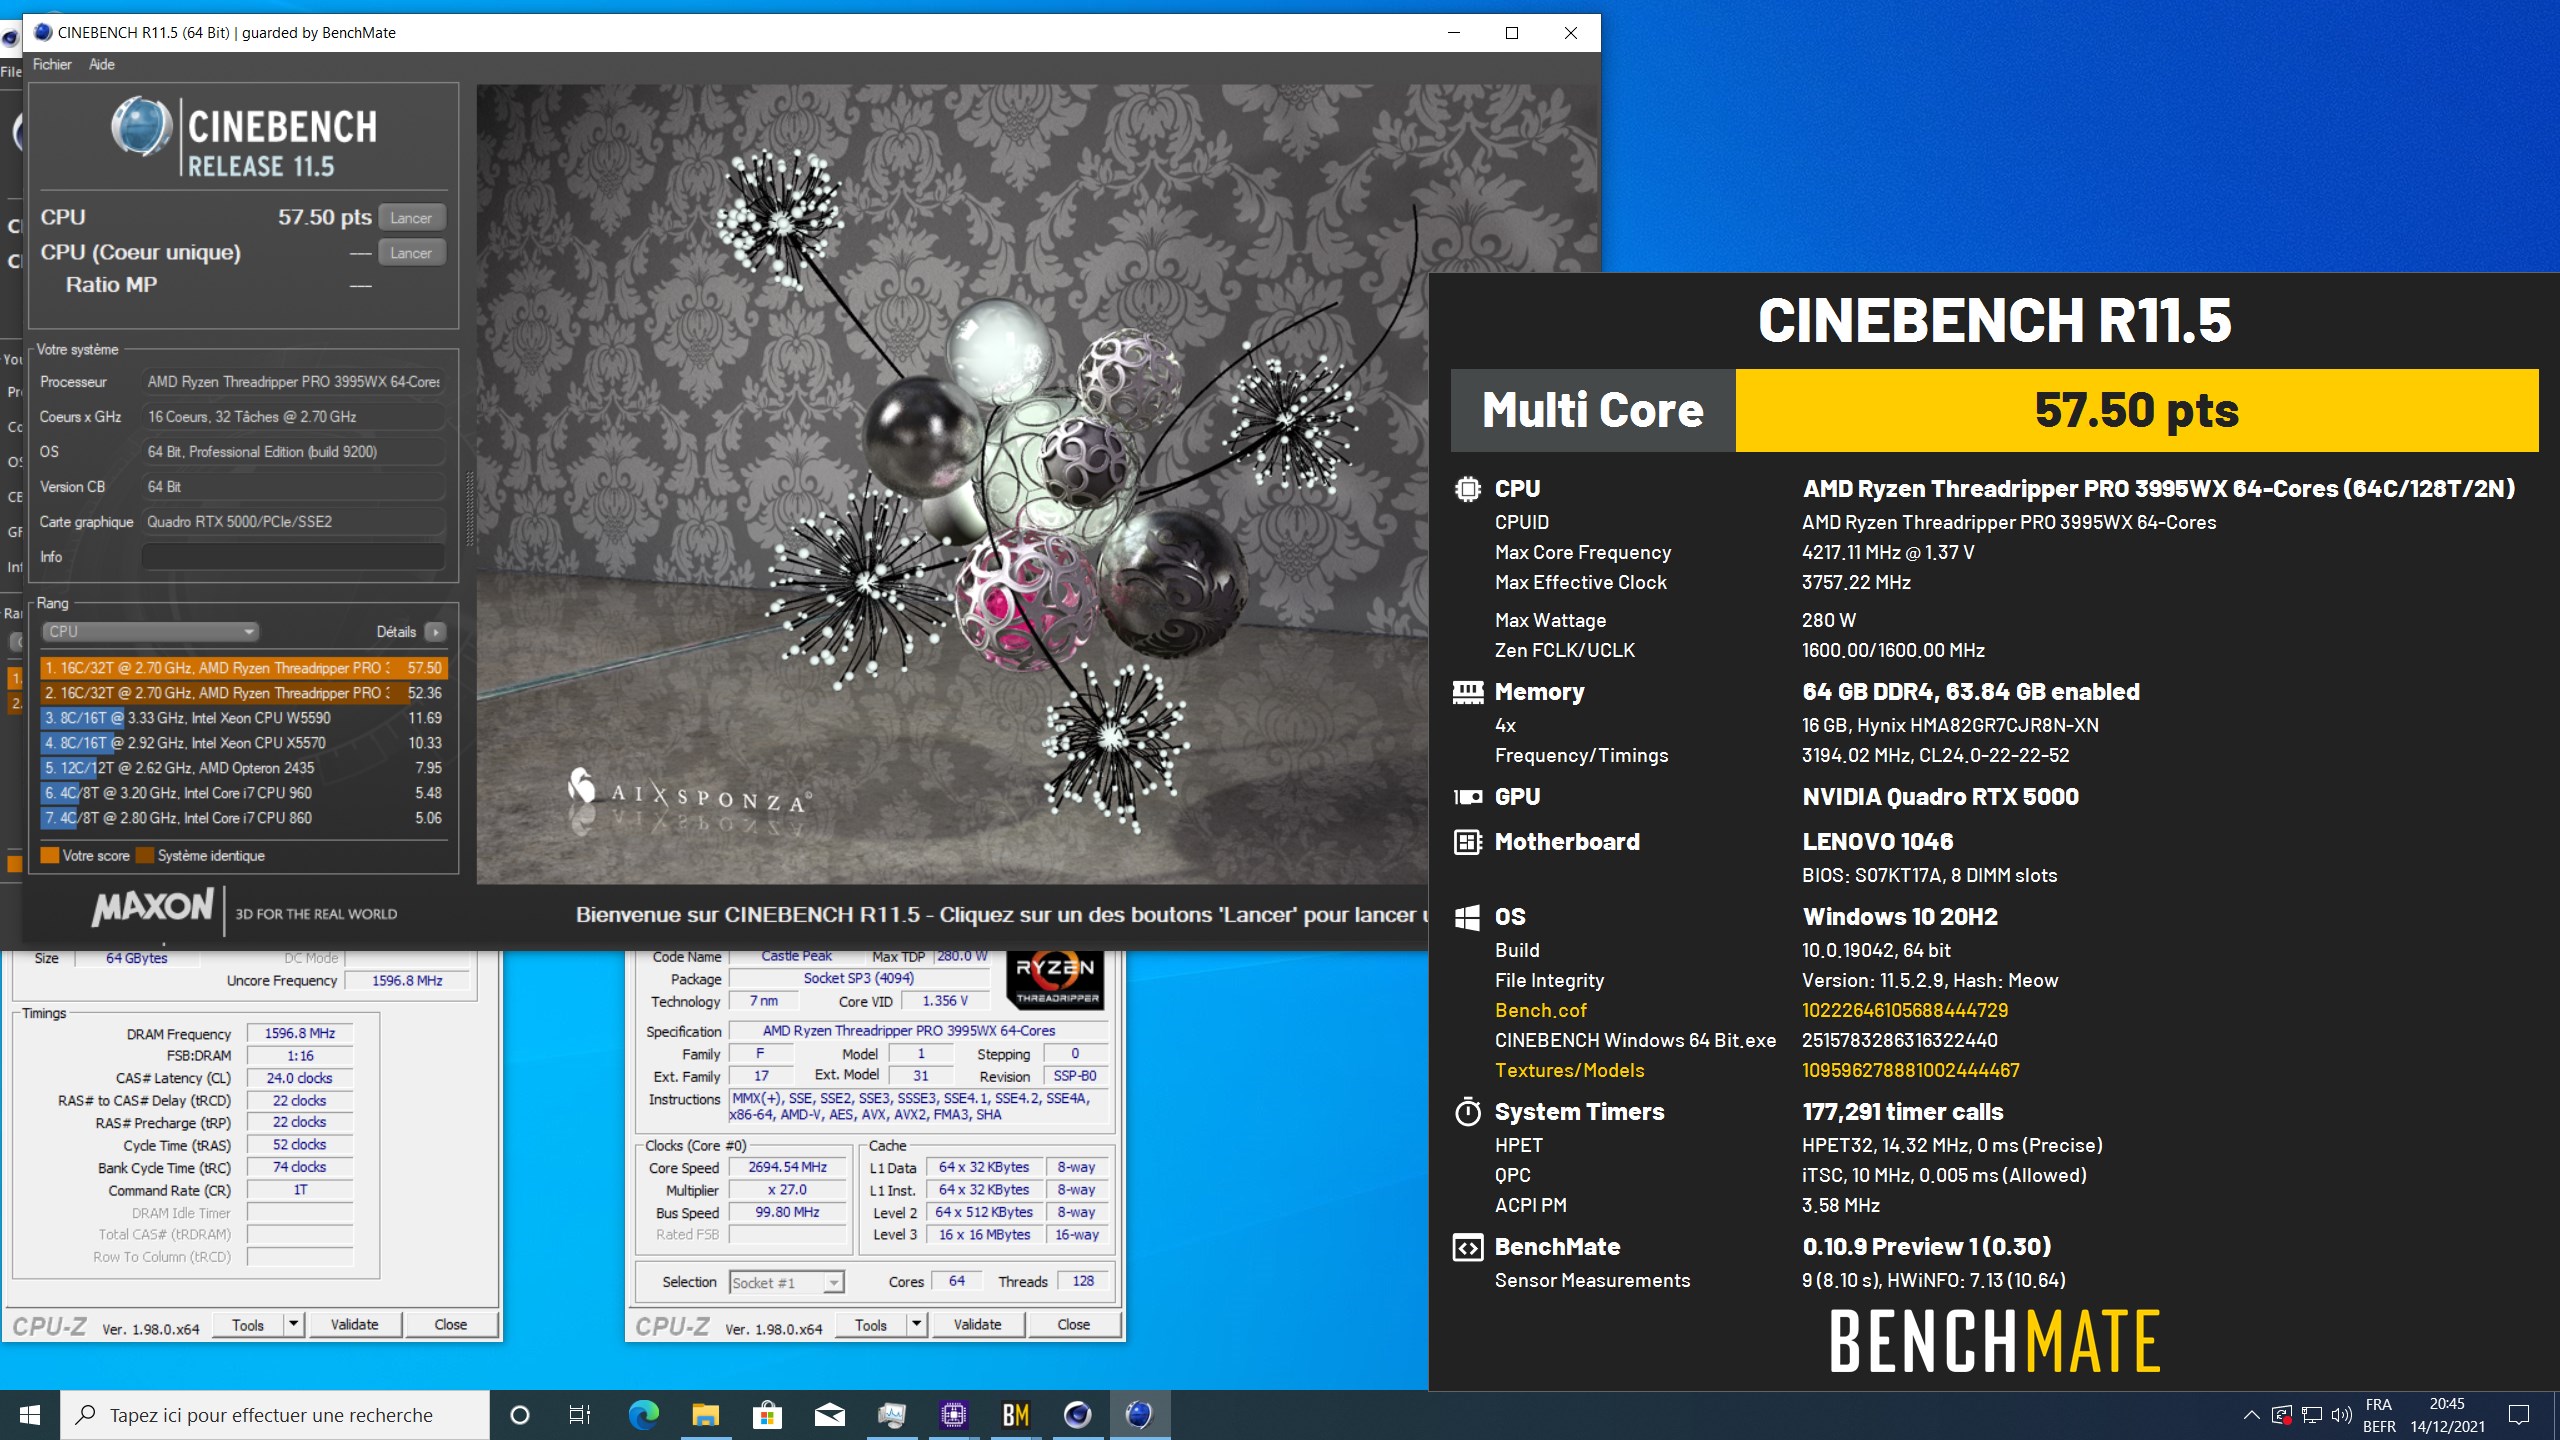Select Intel Core i7 CPU 960 ranking row
This screenshot has height=1440, width=2560.
[243, 793]
